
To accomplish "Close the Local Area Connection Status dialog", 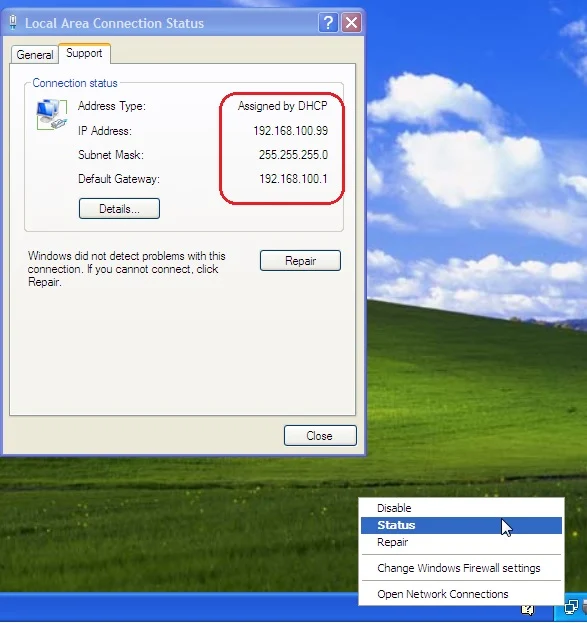I will pos(320,436).
